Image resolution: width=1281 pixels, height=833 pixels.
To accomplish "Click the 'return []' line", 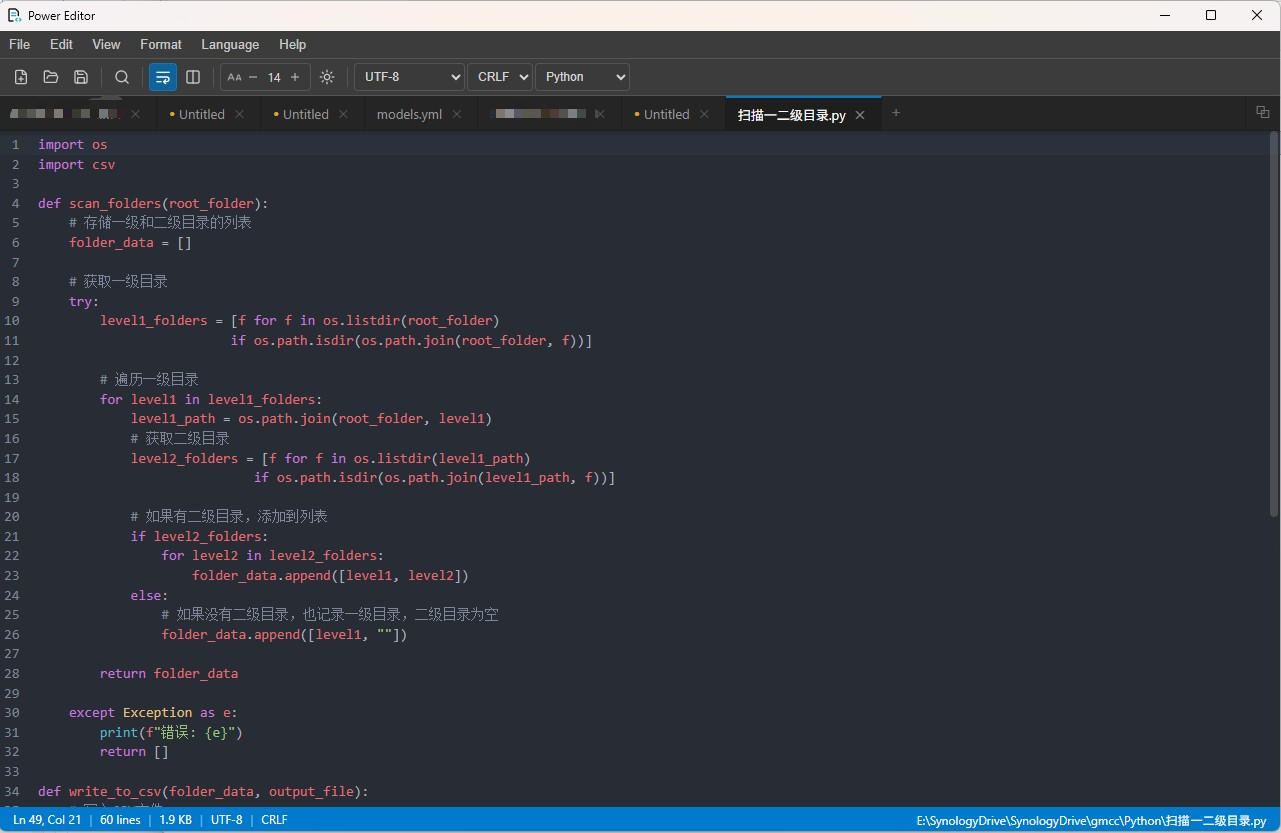I will pyautogui.click(x=134, y=752).
